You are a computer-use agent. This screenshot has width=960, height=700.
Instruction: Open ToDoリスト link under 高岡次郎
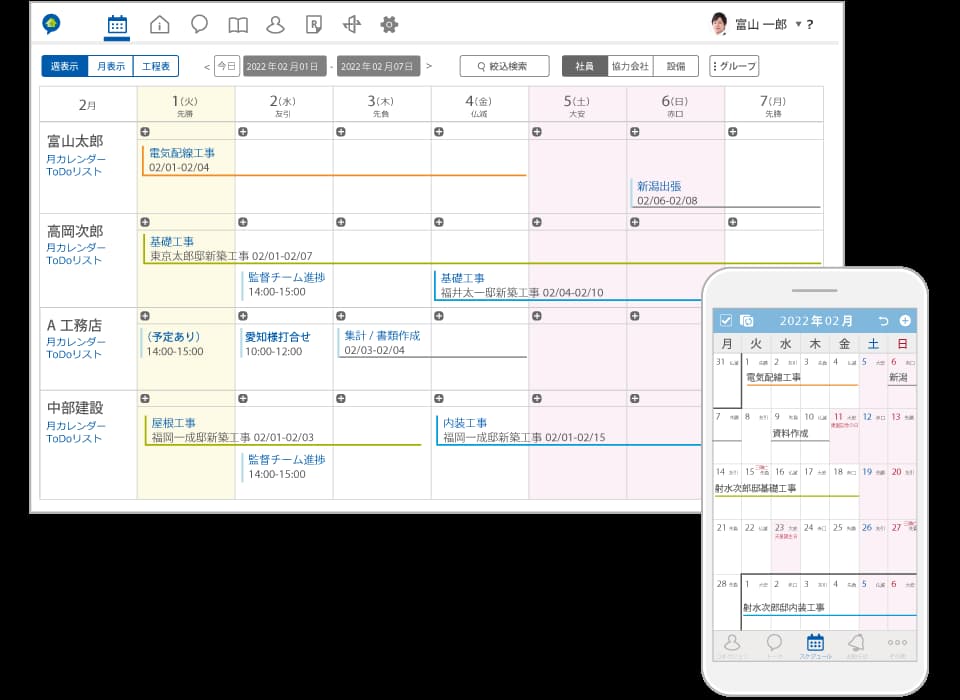tap(74, 260)
